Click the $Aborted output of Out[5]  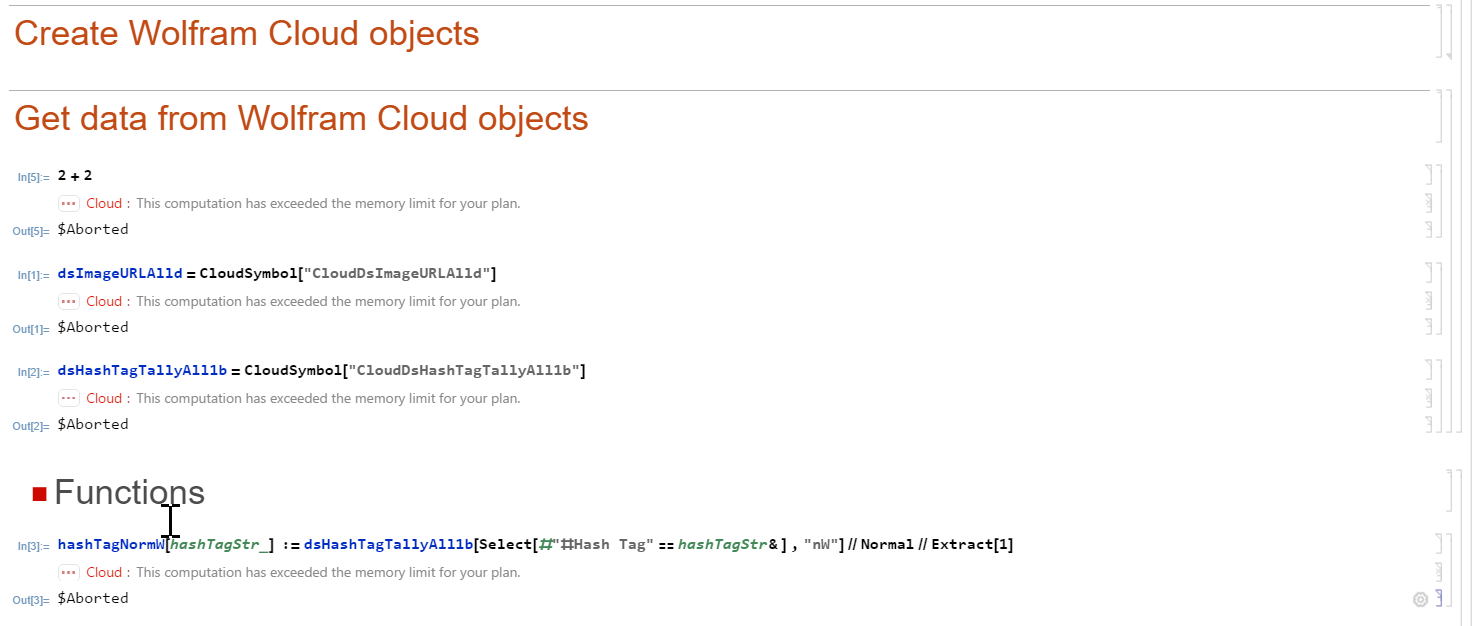[93, 229]
